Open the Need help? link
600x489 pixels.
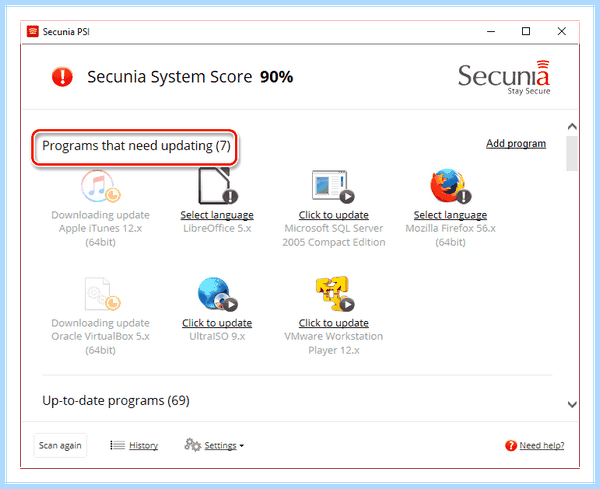pos(542,445)
